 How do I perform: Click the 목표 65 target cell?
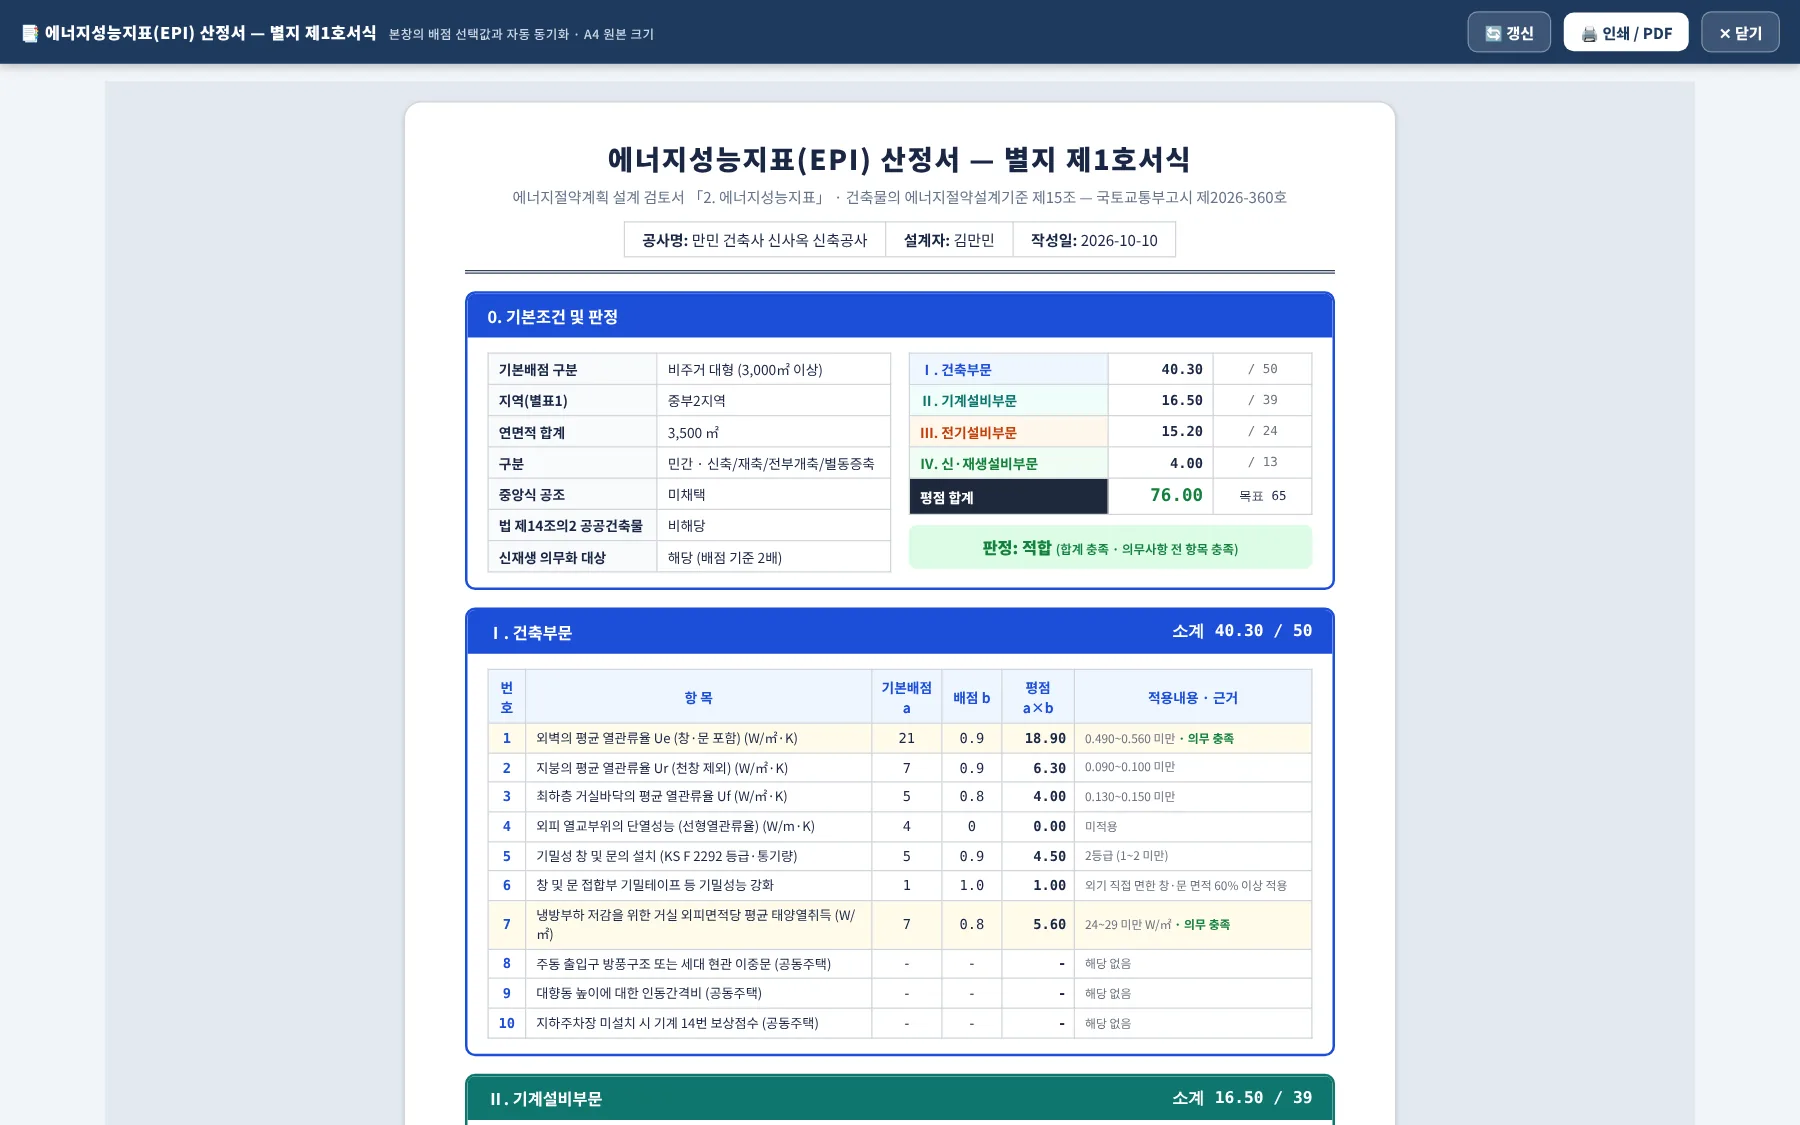[1262, 496]
